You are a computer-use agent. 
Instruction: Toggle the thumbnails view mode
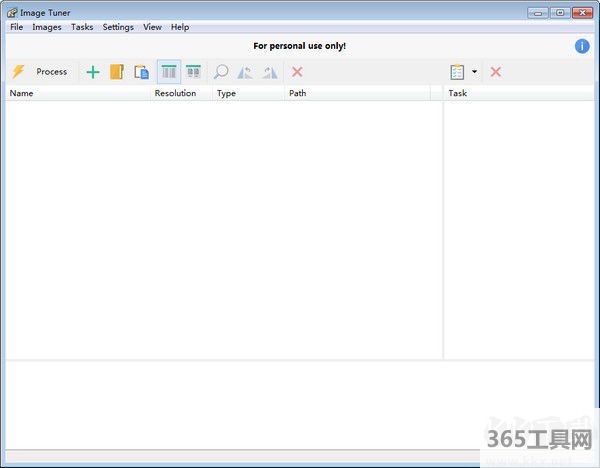pos(193,72)
